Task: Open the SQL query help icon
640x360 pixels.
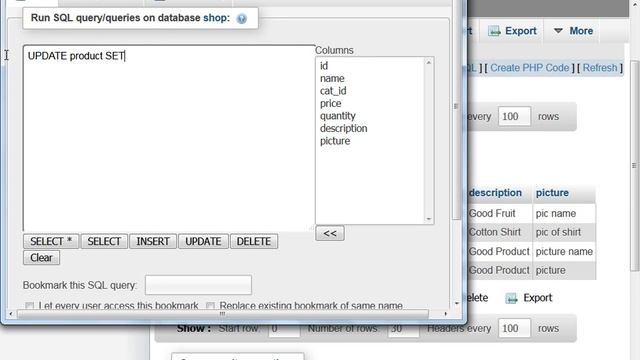Action: coord(242,19)
